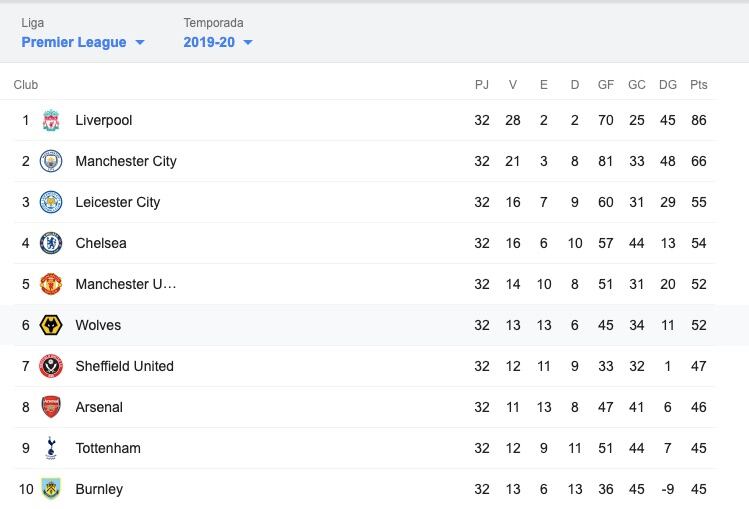Click the Sheffield United crest icon
Image resolution: width=749 pixels, height=509 pixels.
(x=51, y=367)
